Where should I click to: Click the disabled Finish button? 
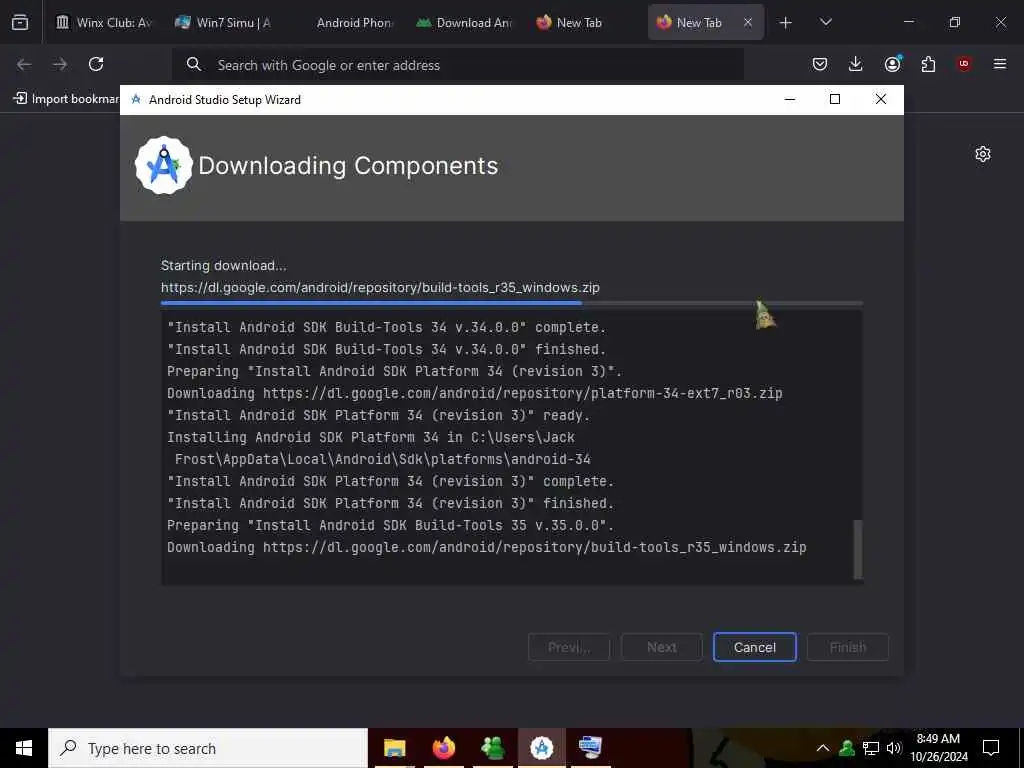point(848,647)
